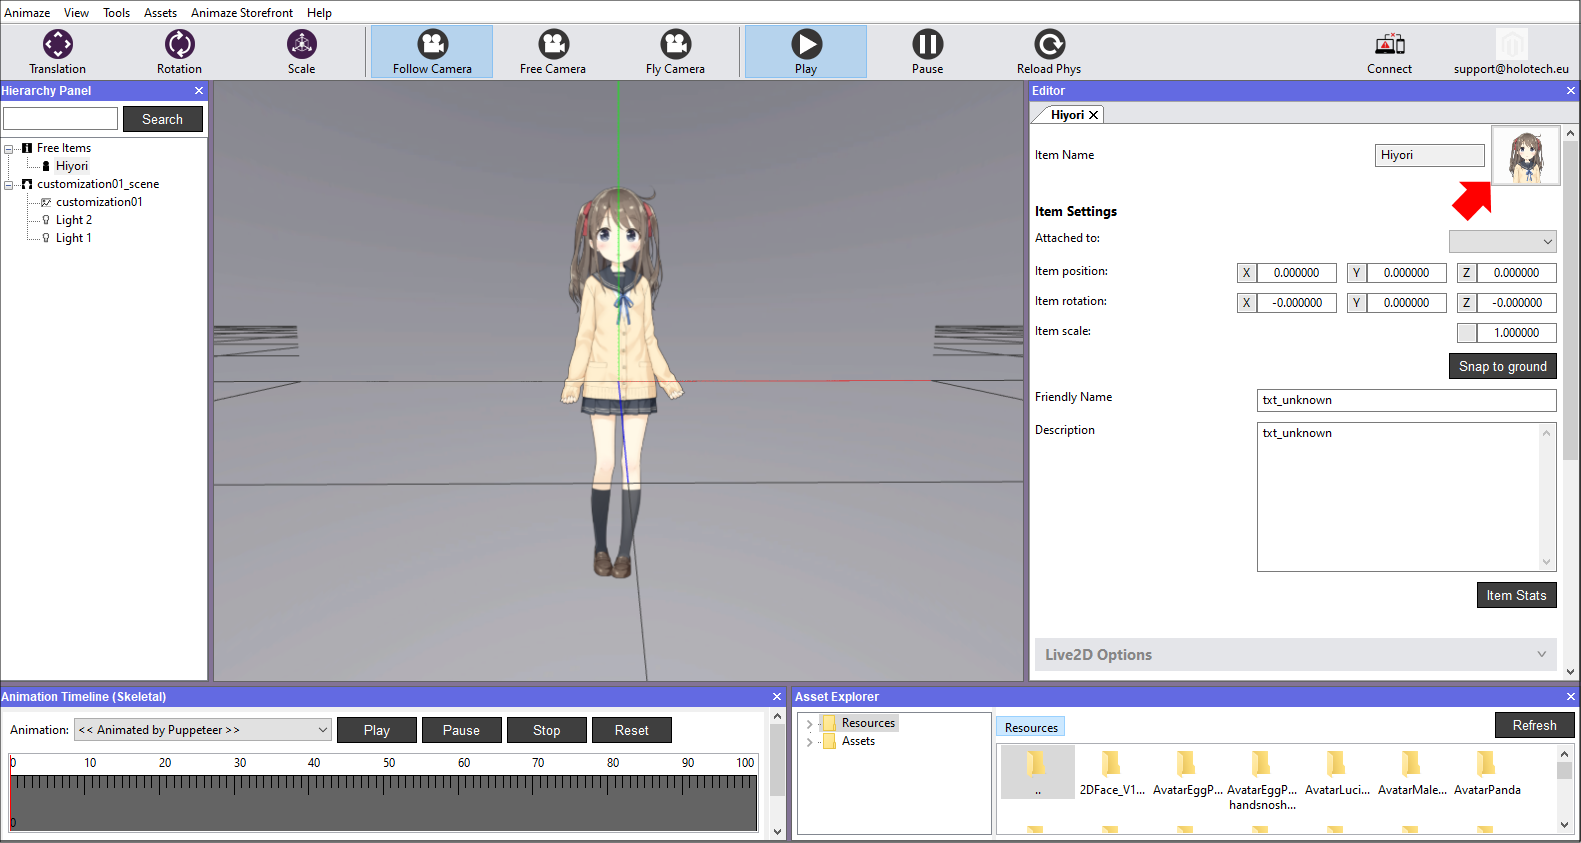Go up to parent folder (..)
Image resolution: width=1581 pixels, height=843 pixels.
click(x=1037, y=772)
